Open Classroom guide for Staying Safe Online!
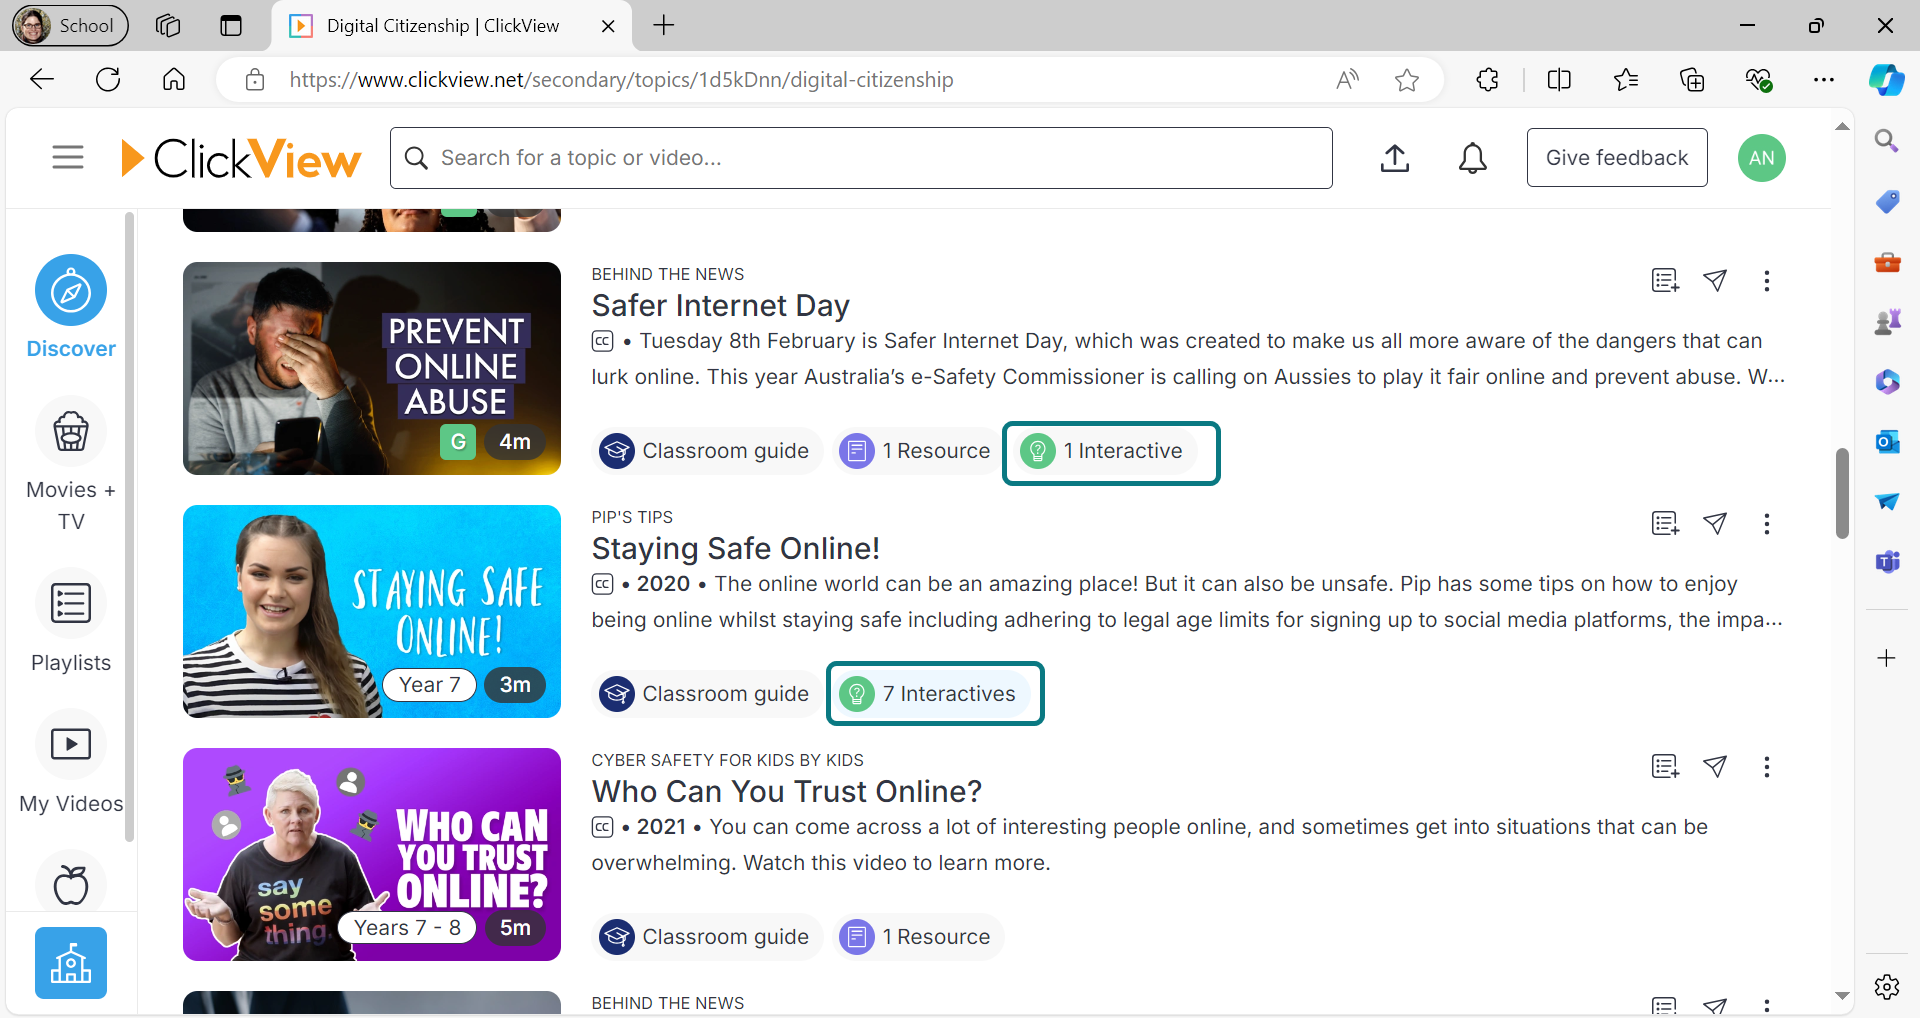 (707, 694)
